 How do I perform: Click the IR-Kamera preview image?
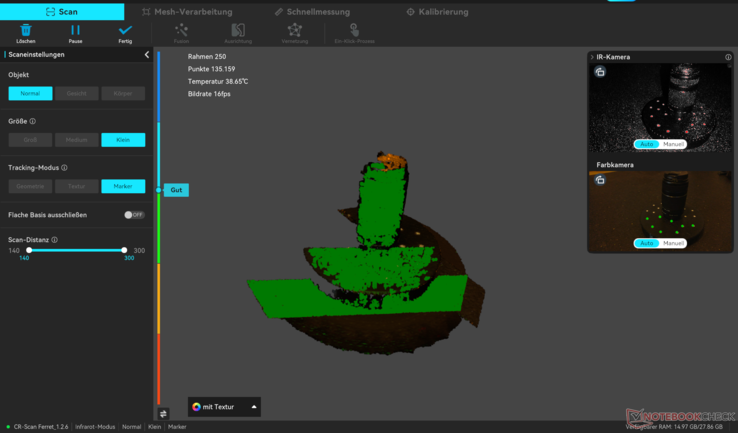click(x=660, y=108)
